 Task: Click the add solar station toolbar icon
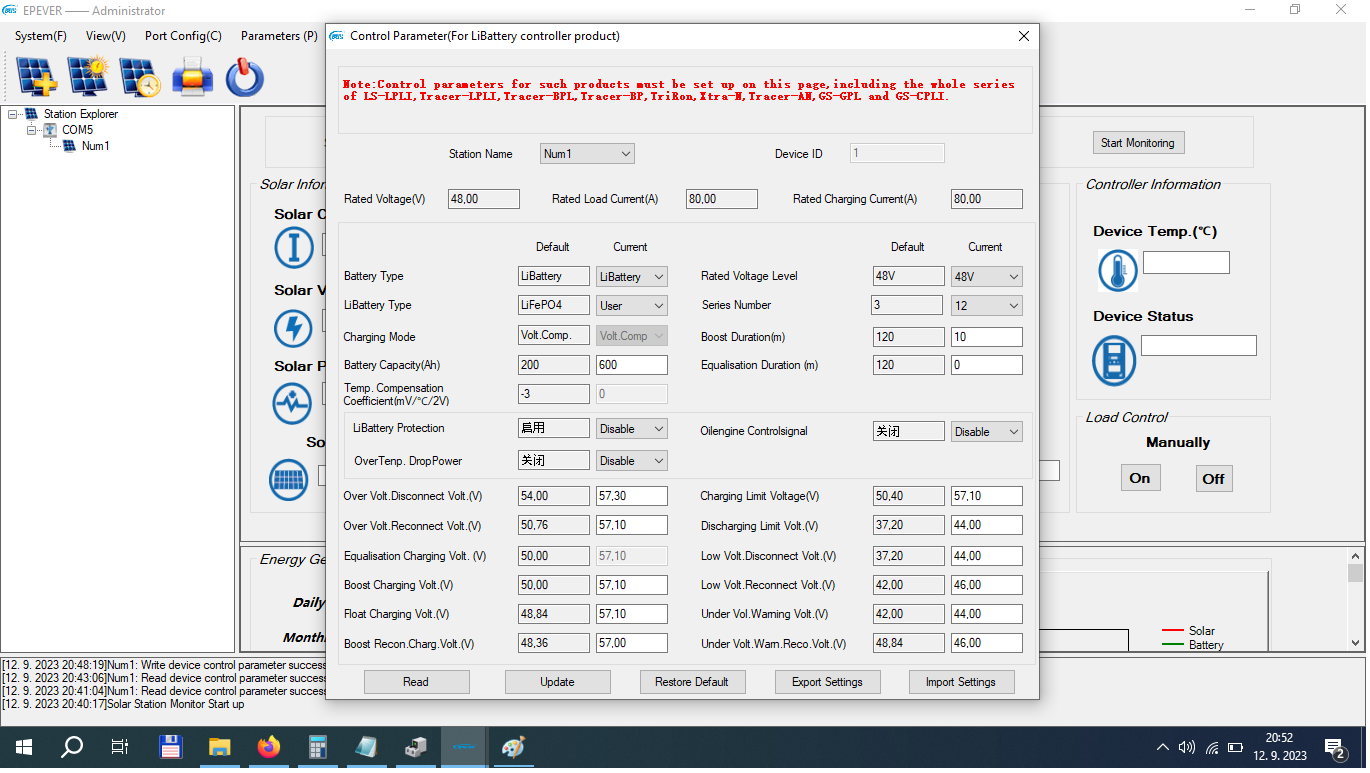click(37, 76)
